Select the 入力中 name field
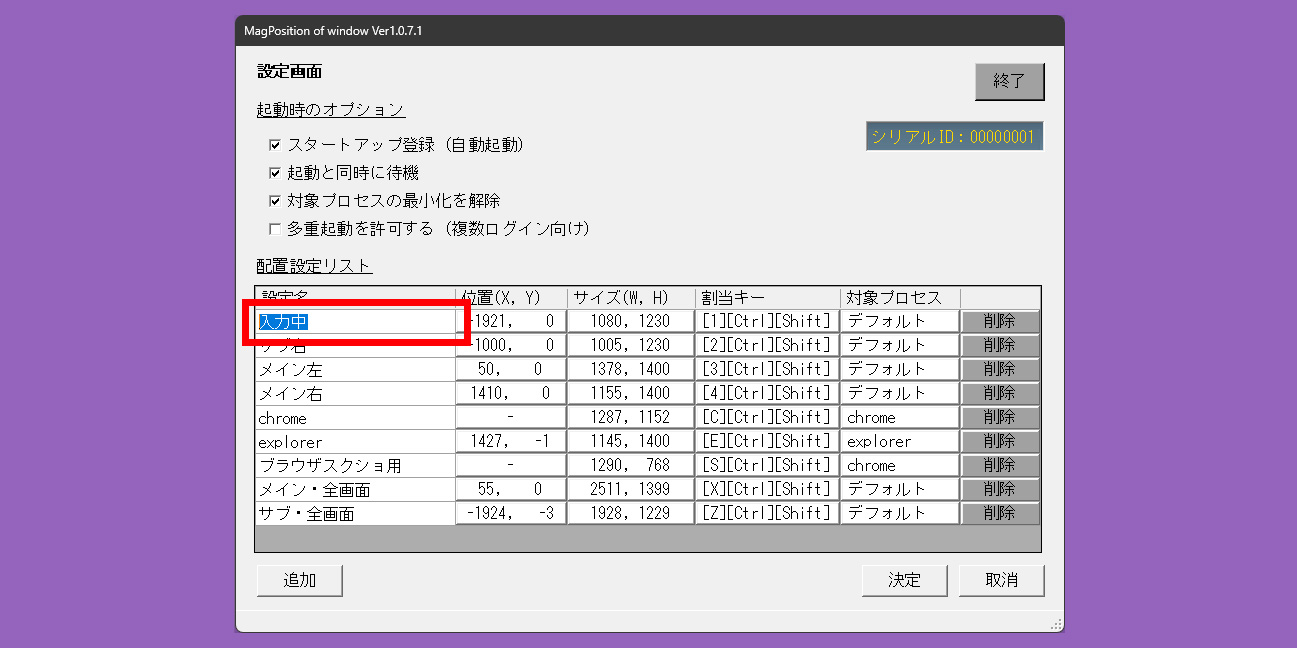 (355, 321)
